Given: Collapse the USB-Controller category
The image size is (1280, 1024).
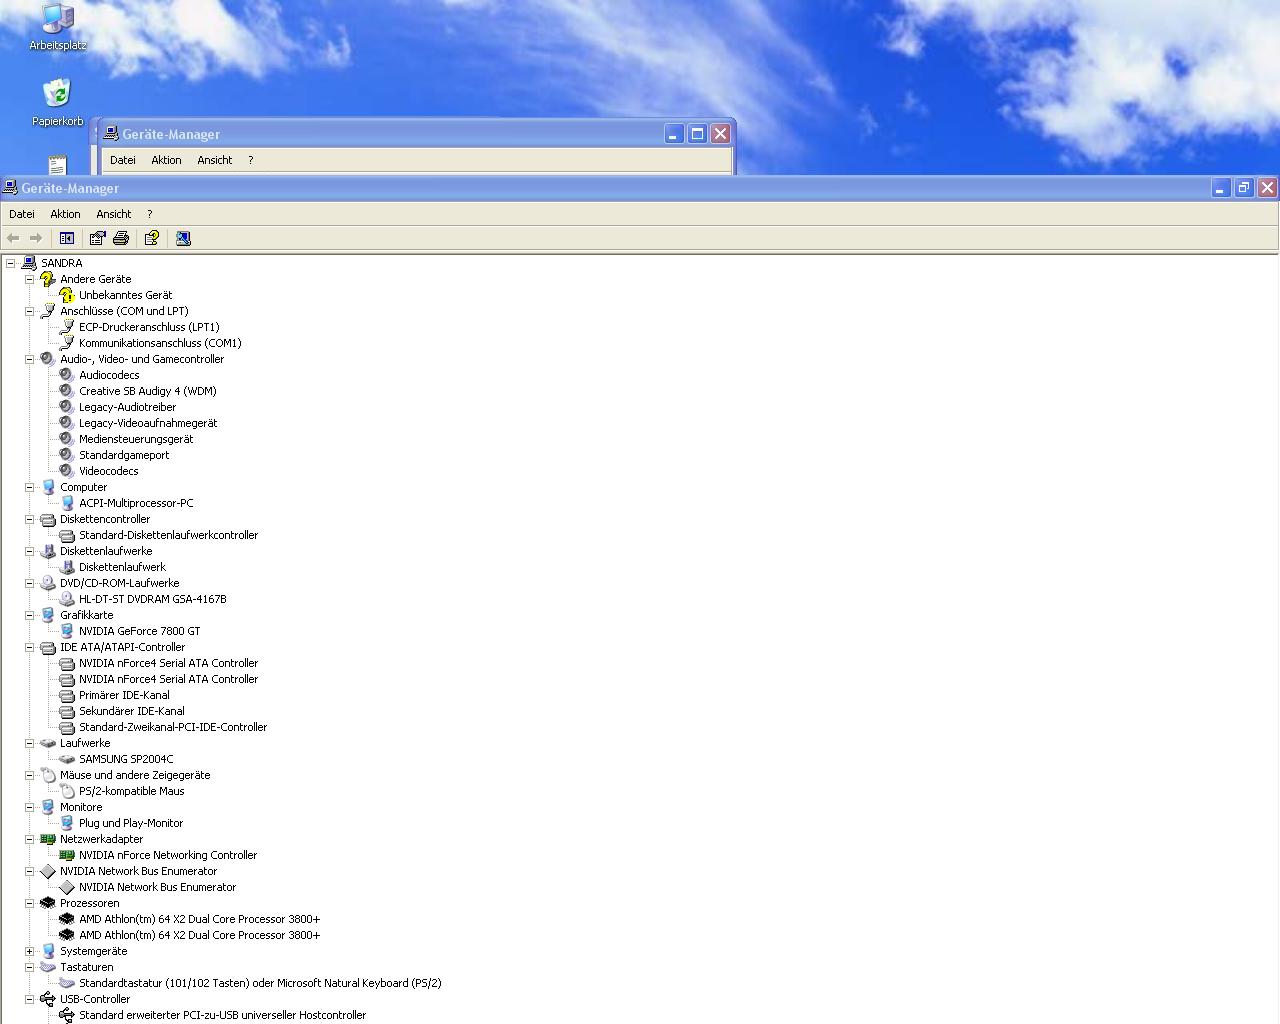Looking at the screenshot, I should [x=29, y=999].
